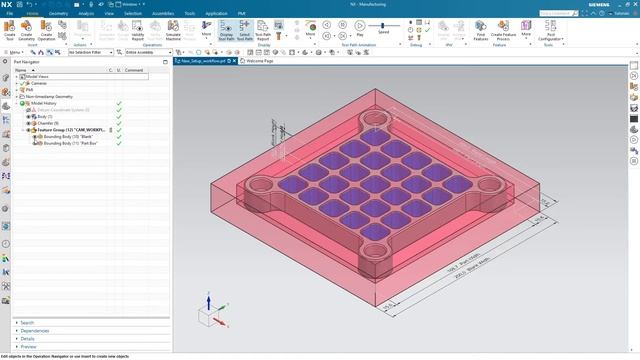This screenshot has height=360, width=640.
Task: Toggle Display Tool Path
Action: 226,30
